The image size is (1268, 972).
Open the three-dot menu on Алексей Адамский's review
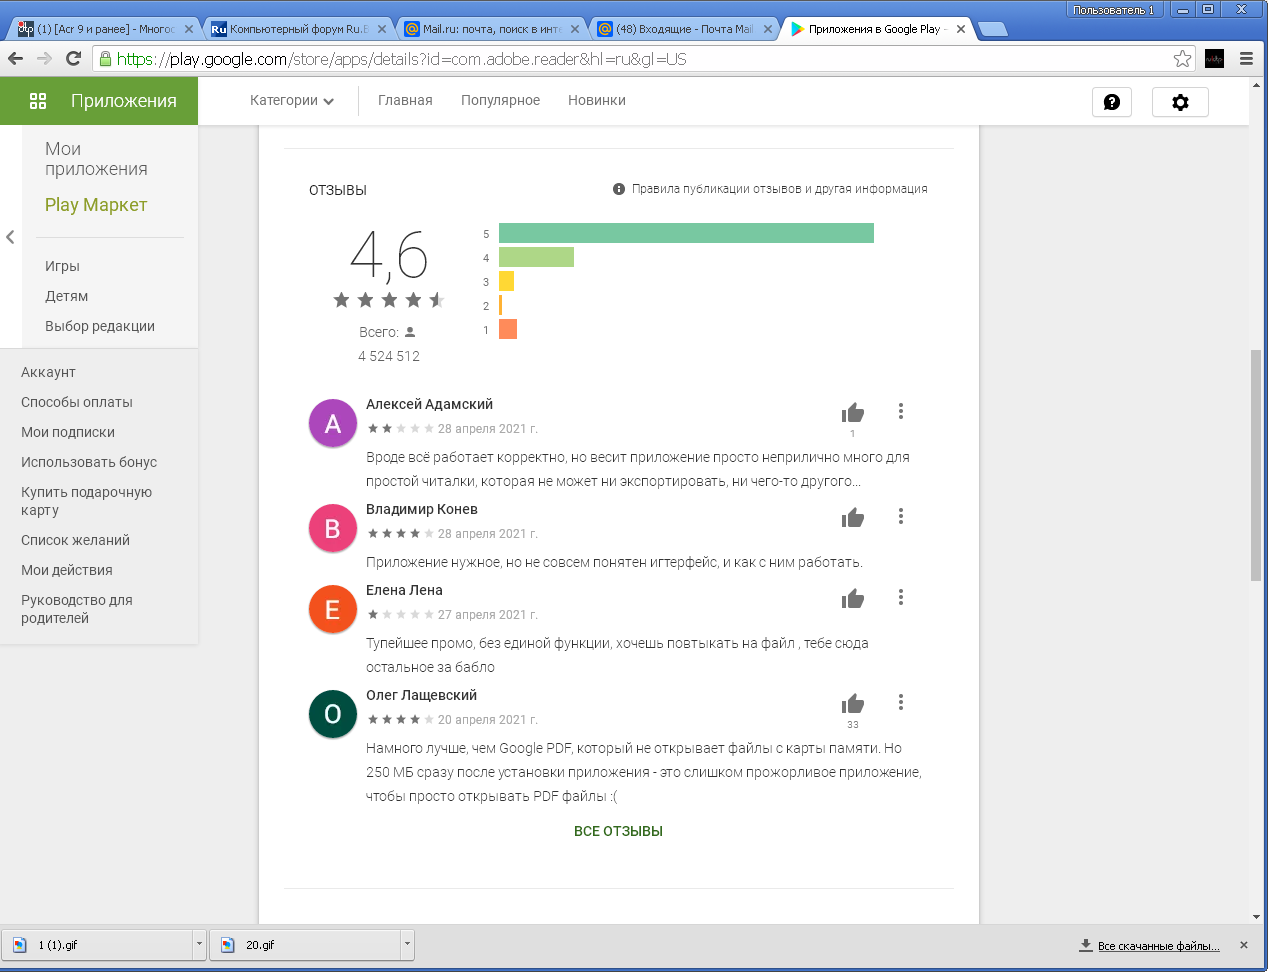coord(901,411)
